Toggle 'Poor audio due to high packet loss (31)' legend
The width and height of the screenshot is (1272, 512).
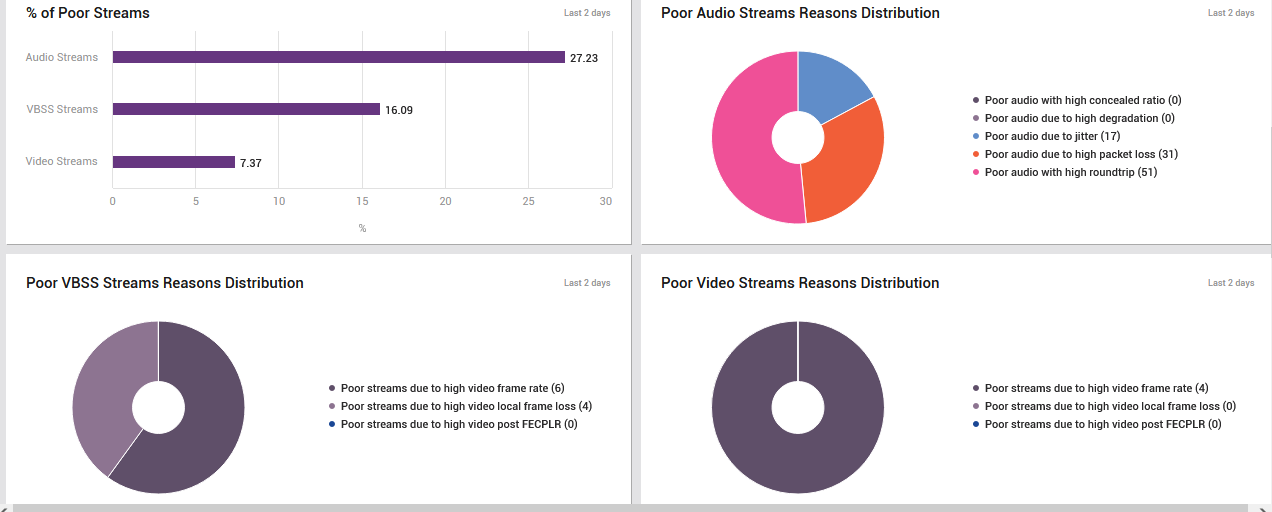pos(1075,154)
